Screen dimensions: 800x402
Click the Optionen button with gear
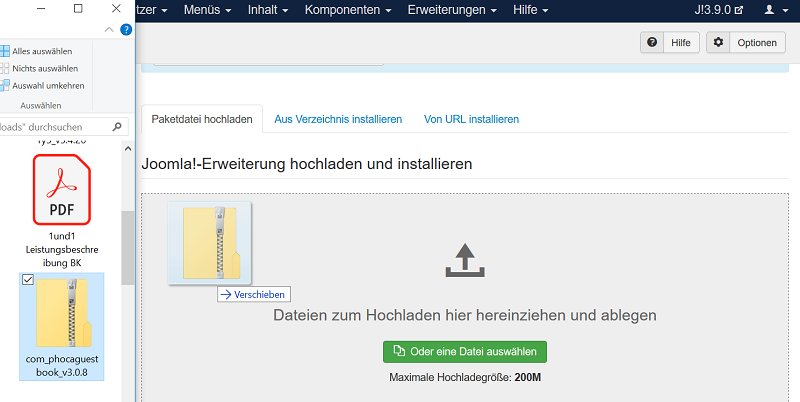click(746, 43)
